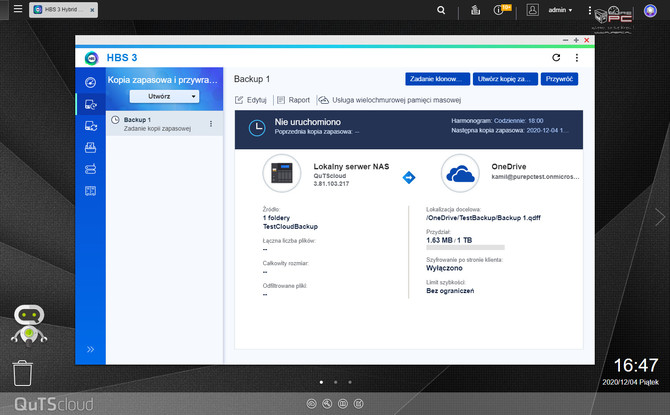
Task: Open the Sync sidebar icon
Action: pyautogui.click(x=91, y=126)
